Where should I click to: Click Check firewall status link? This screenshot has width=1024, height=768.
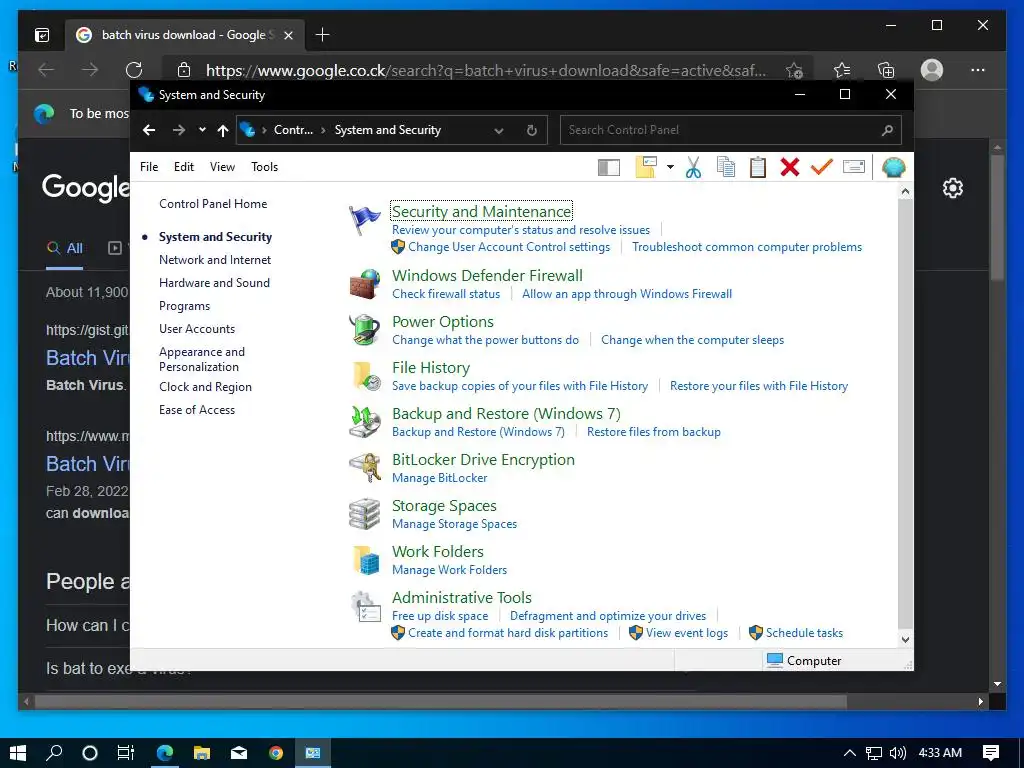point(446,294)
